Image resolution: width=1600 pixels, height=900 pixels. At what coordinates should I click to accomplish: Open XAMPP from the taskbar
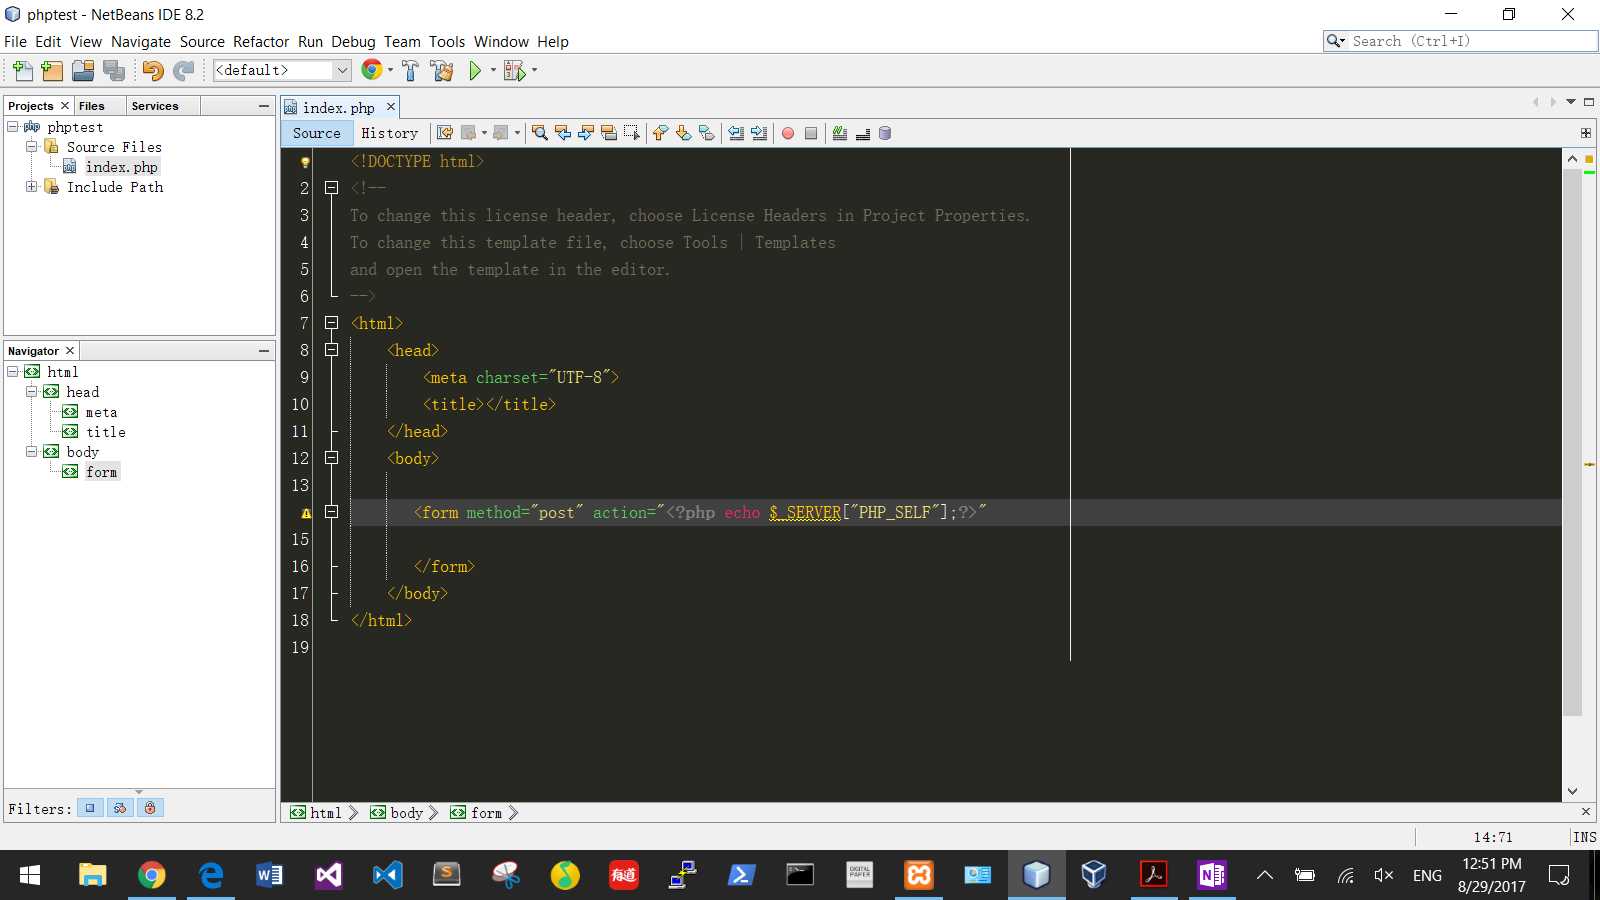(x=918, y=876)
